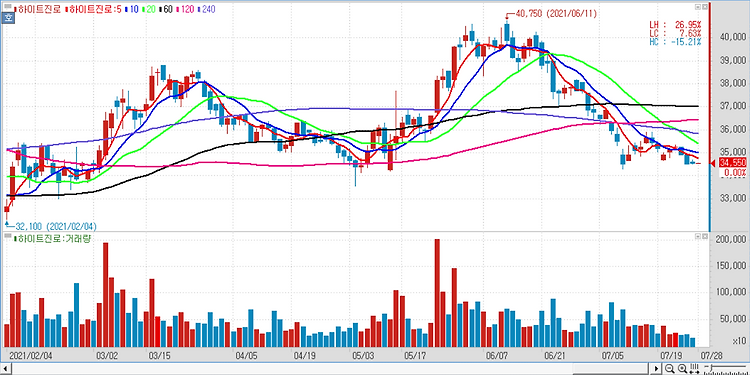Screen dimensions: 750x375
Task: Select the 60-day moving average legend
Action: (x=166, y=9)
